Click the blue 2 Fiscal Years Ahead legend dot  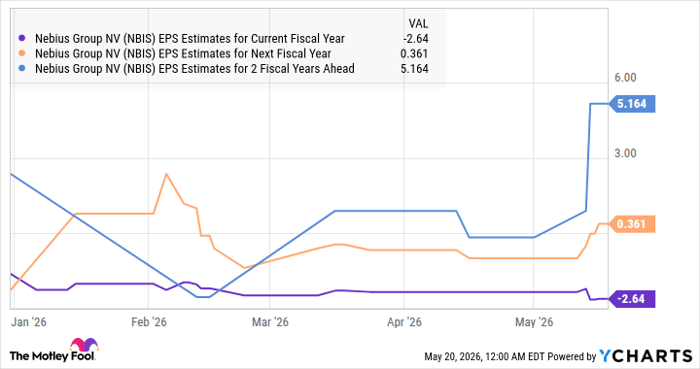point(22,69)
